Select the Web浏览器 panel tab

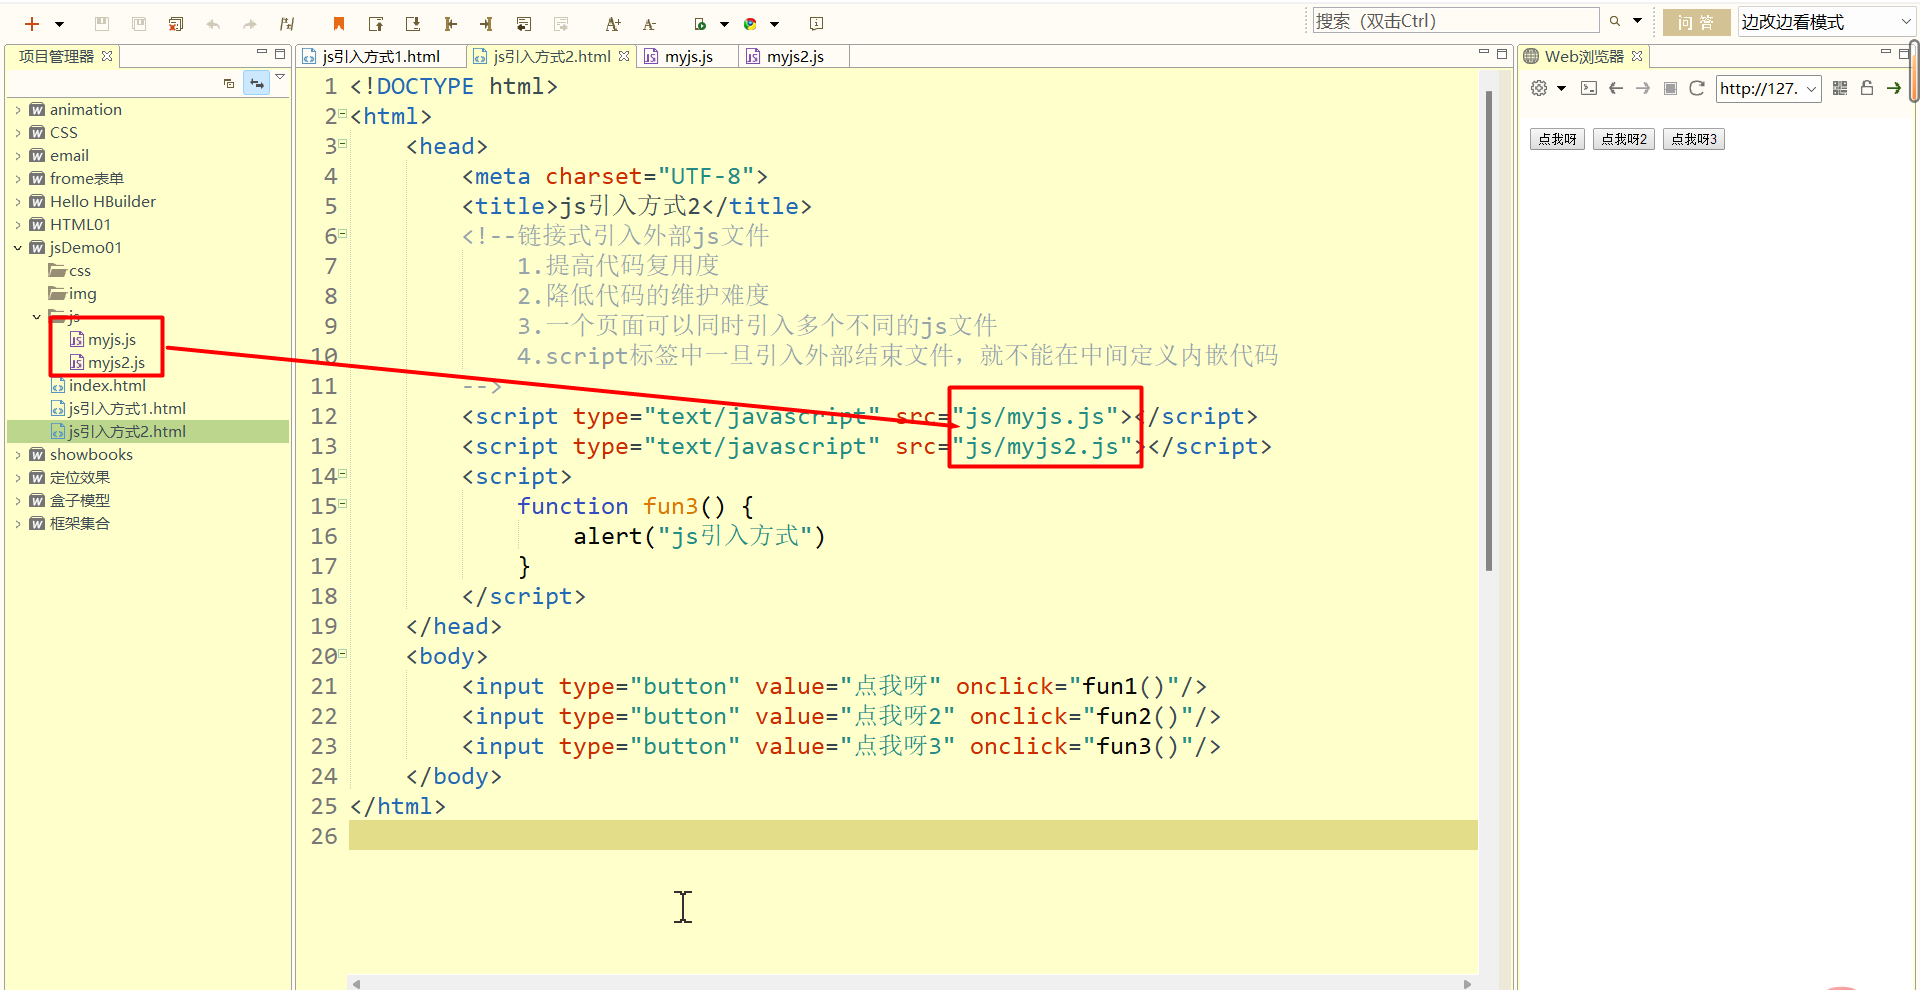tap(1583, 57)
